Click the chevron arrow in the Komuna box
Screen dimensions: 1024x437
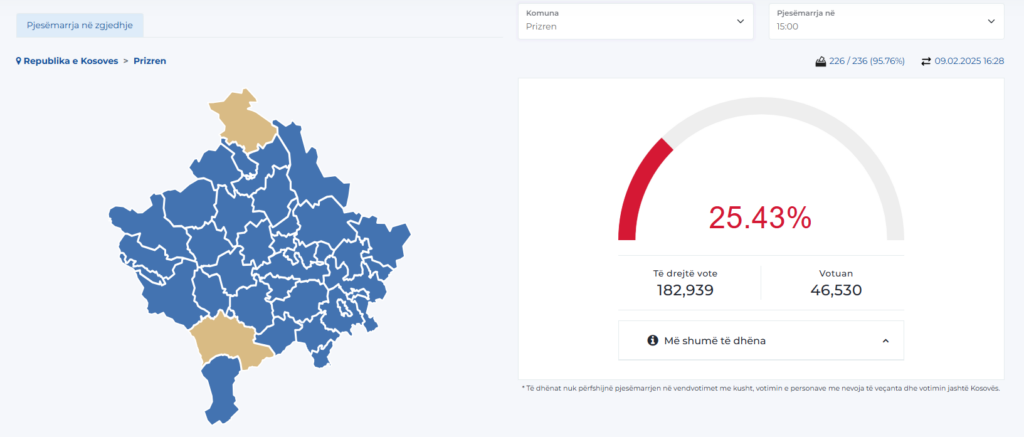pos(740,21)
